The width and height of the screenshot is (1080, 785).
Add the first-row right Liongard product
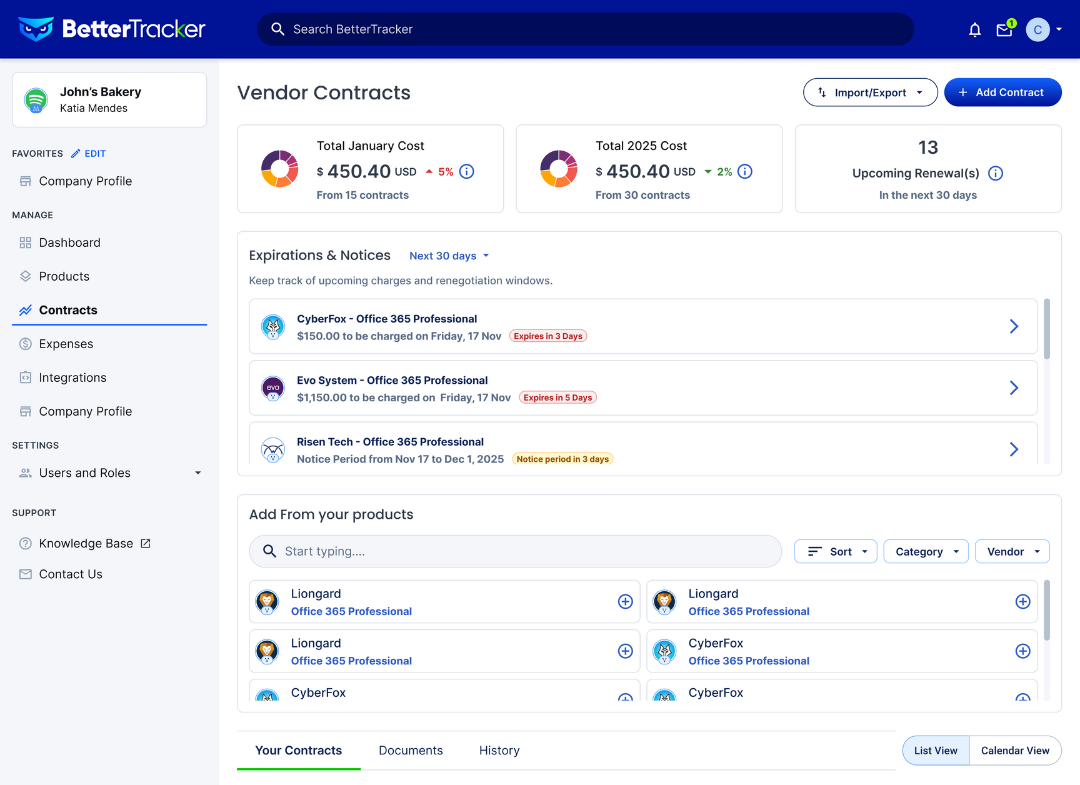[1023, 602]
